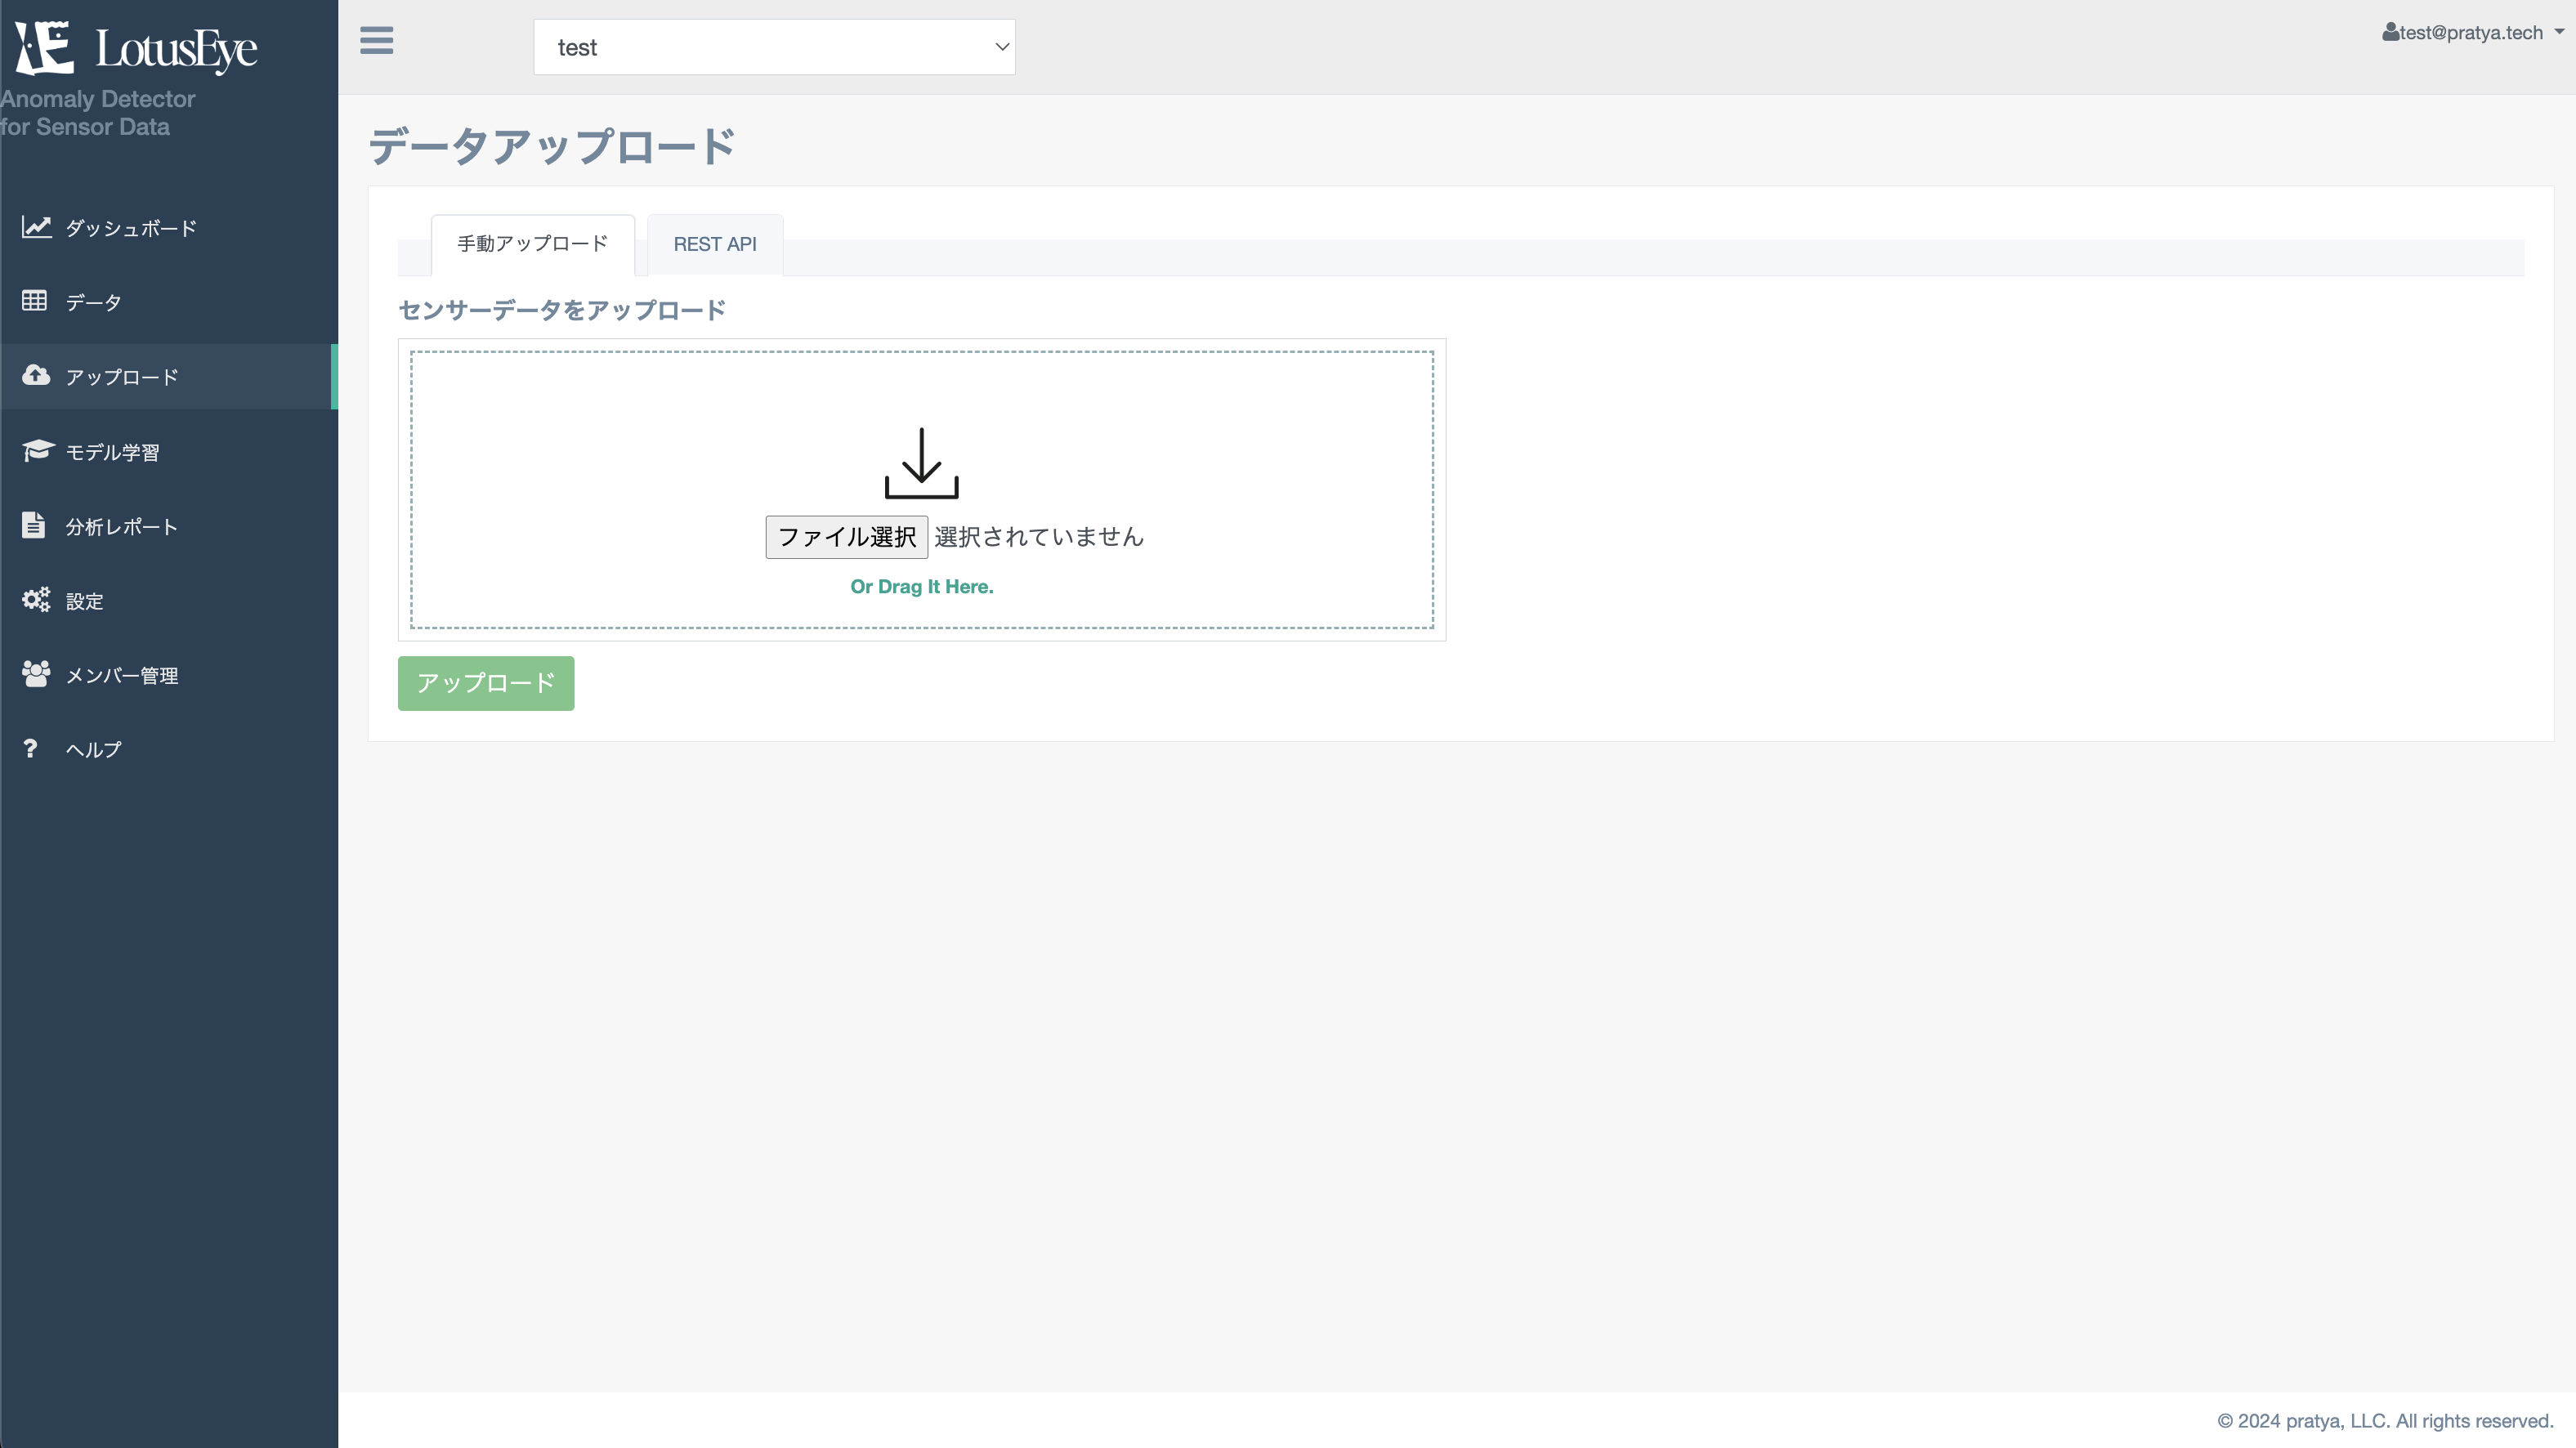
Task: Click the dashboard chart icon
Action: (x=36, y=228)
